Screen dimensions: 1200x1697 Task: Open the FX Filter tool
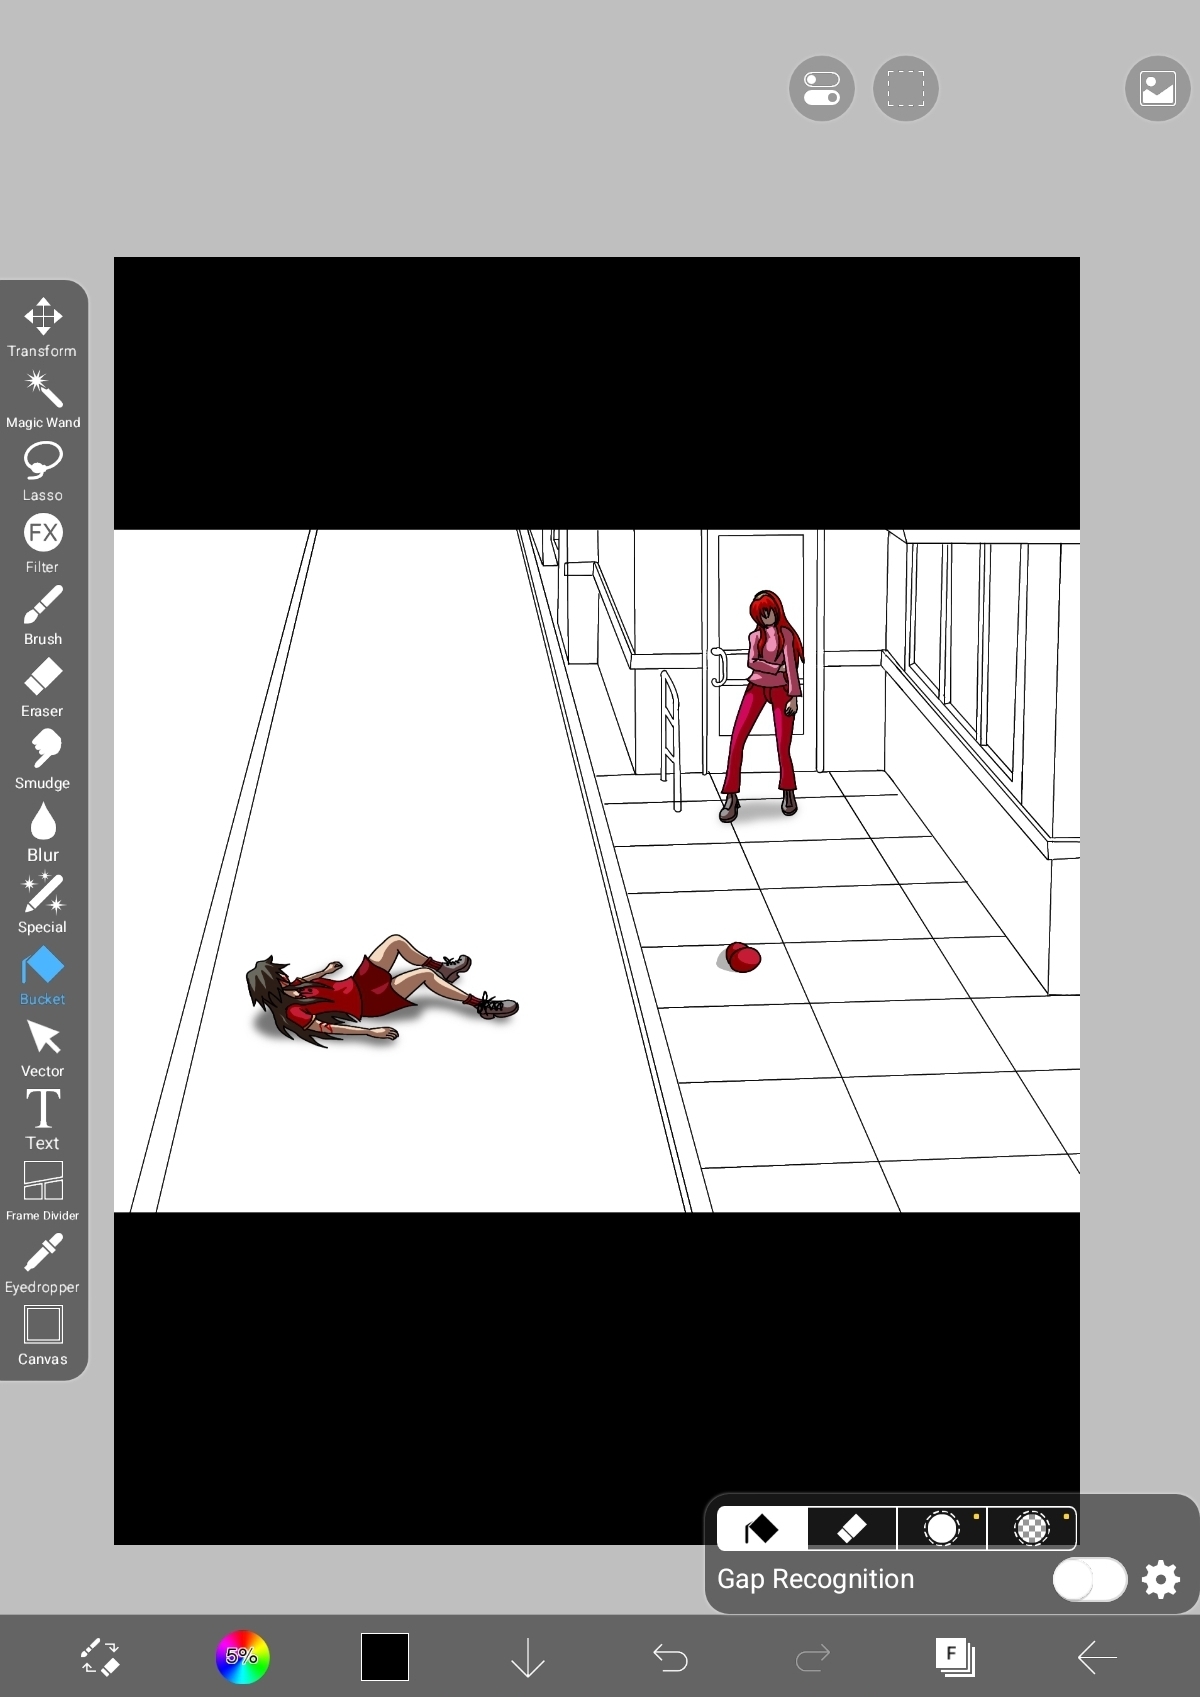coord(43,542)
